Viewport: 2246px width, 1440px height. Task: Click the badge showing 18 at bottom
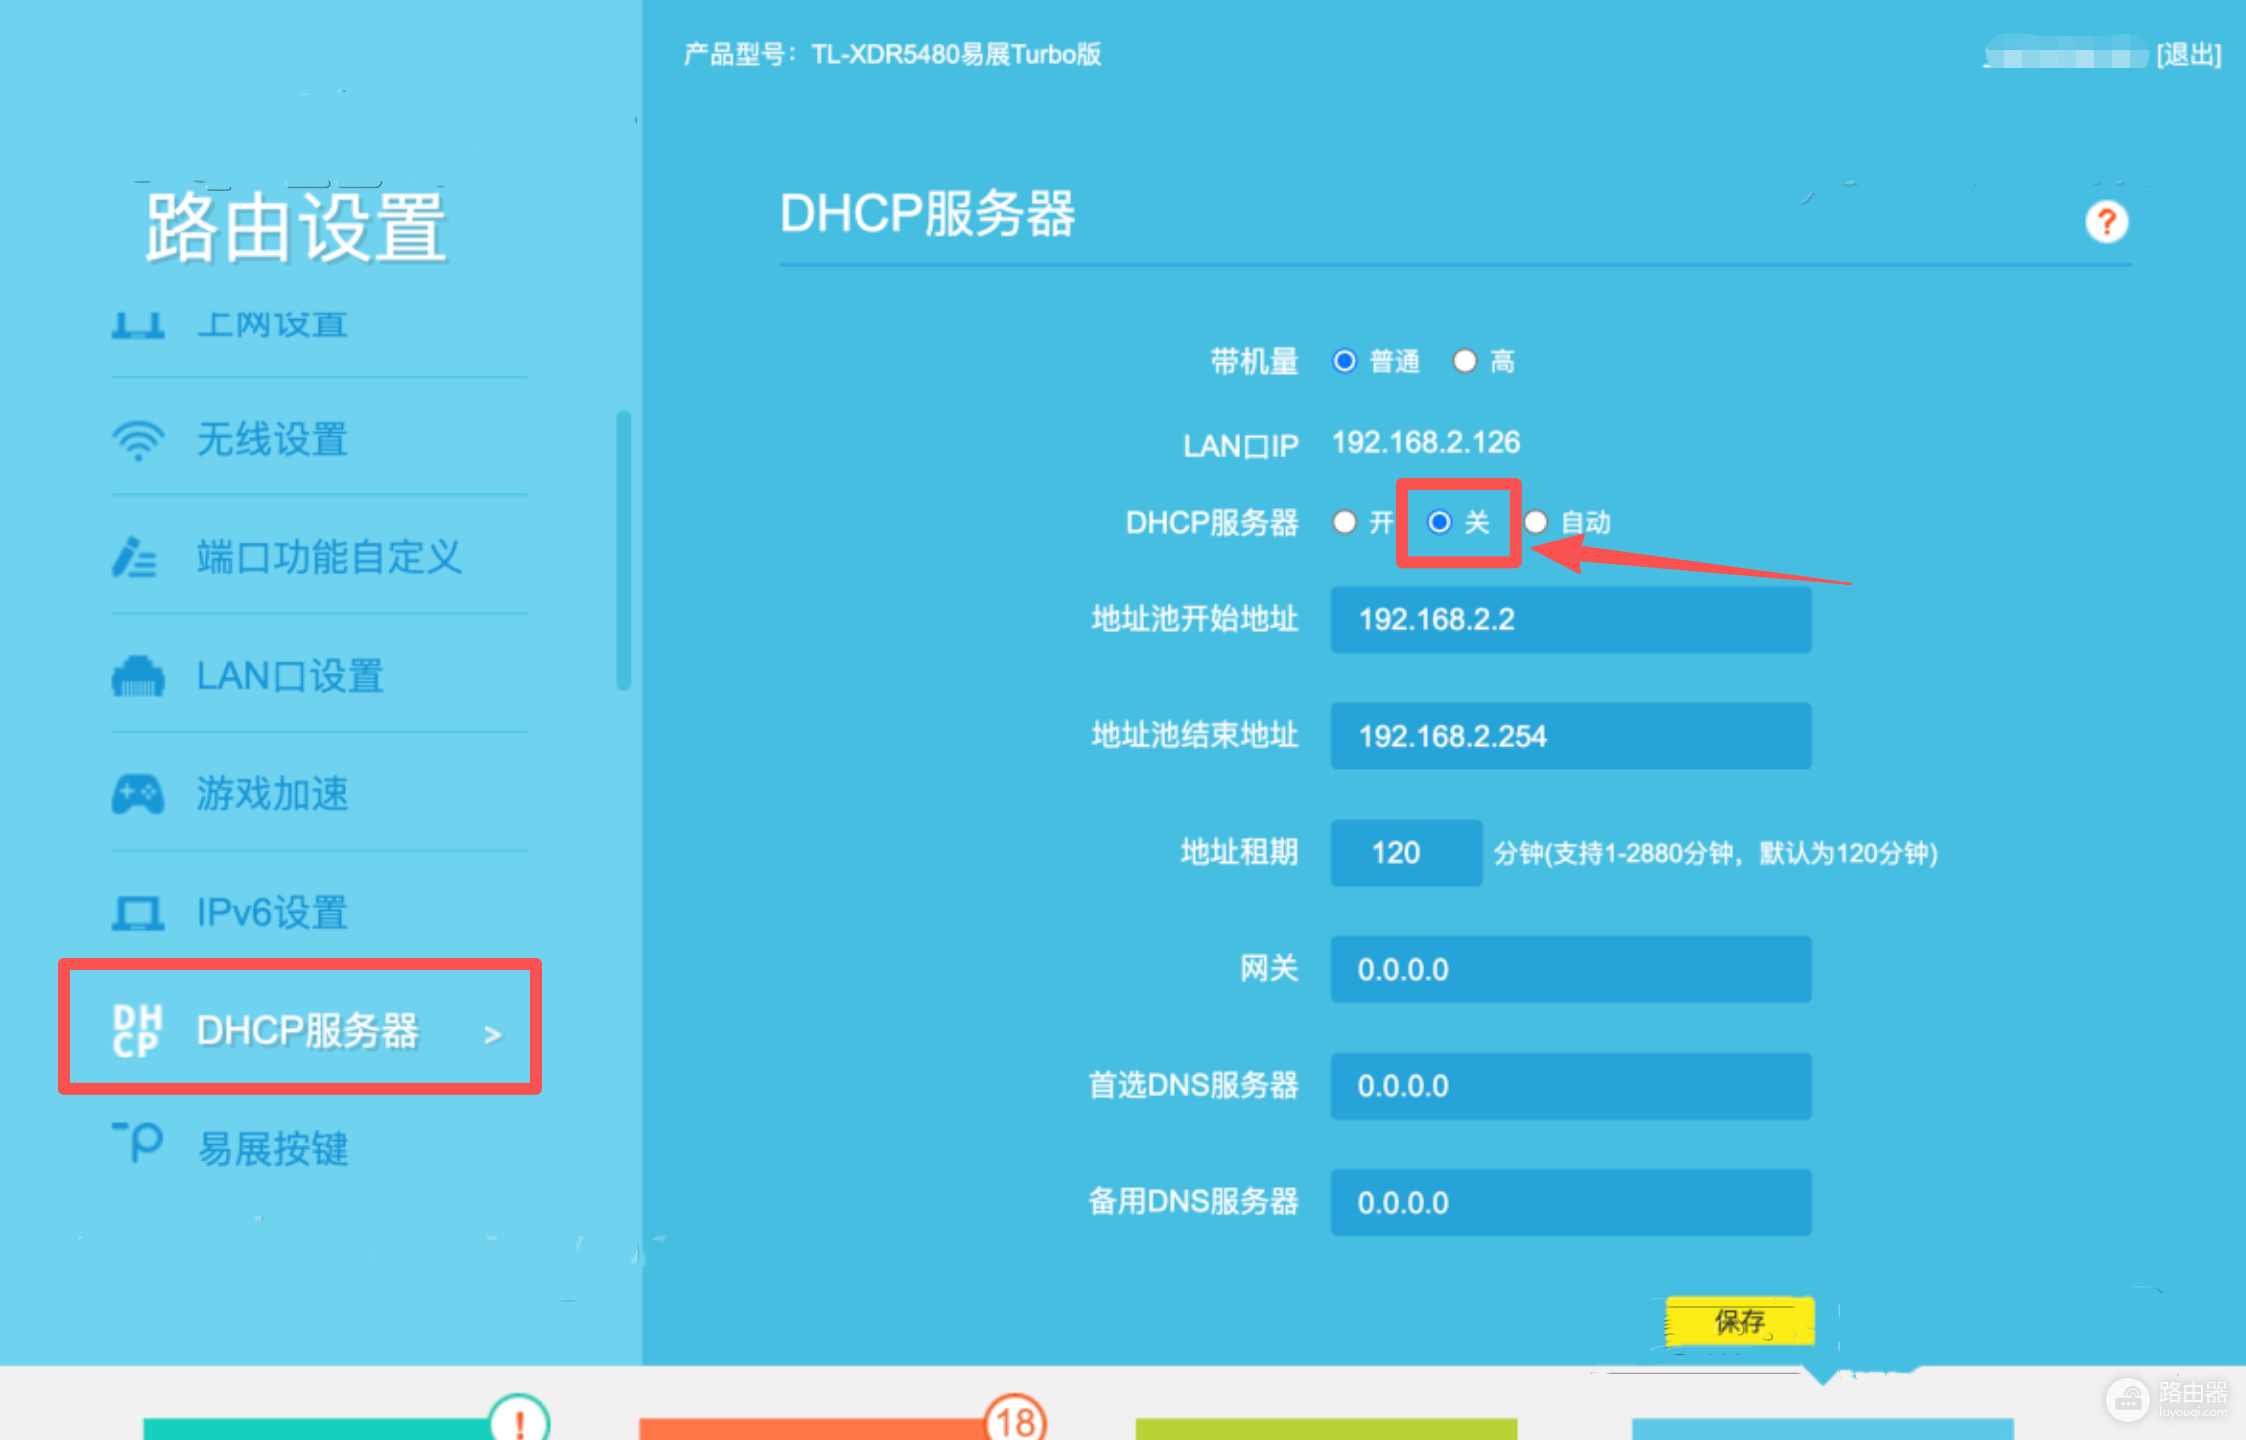1015,1418
